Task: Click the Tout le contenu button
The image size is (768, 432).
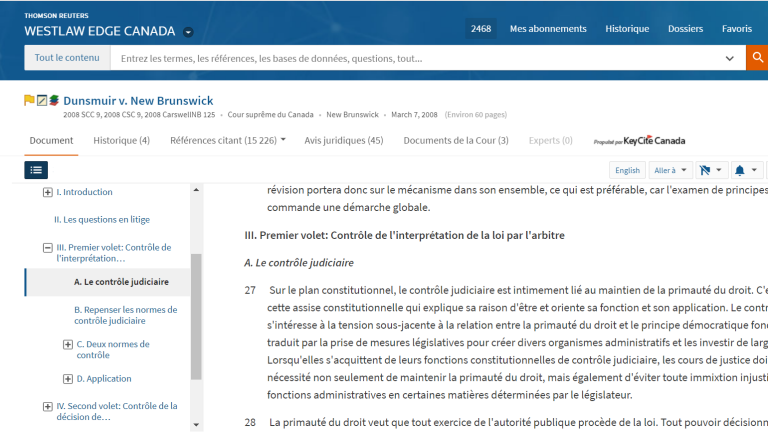Action: tap(67, 58)
